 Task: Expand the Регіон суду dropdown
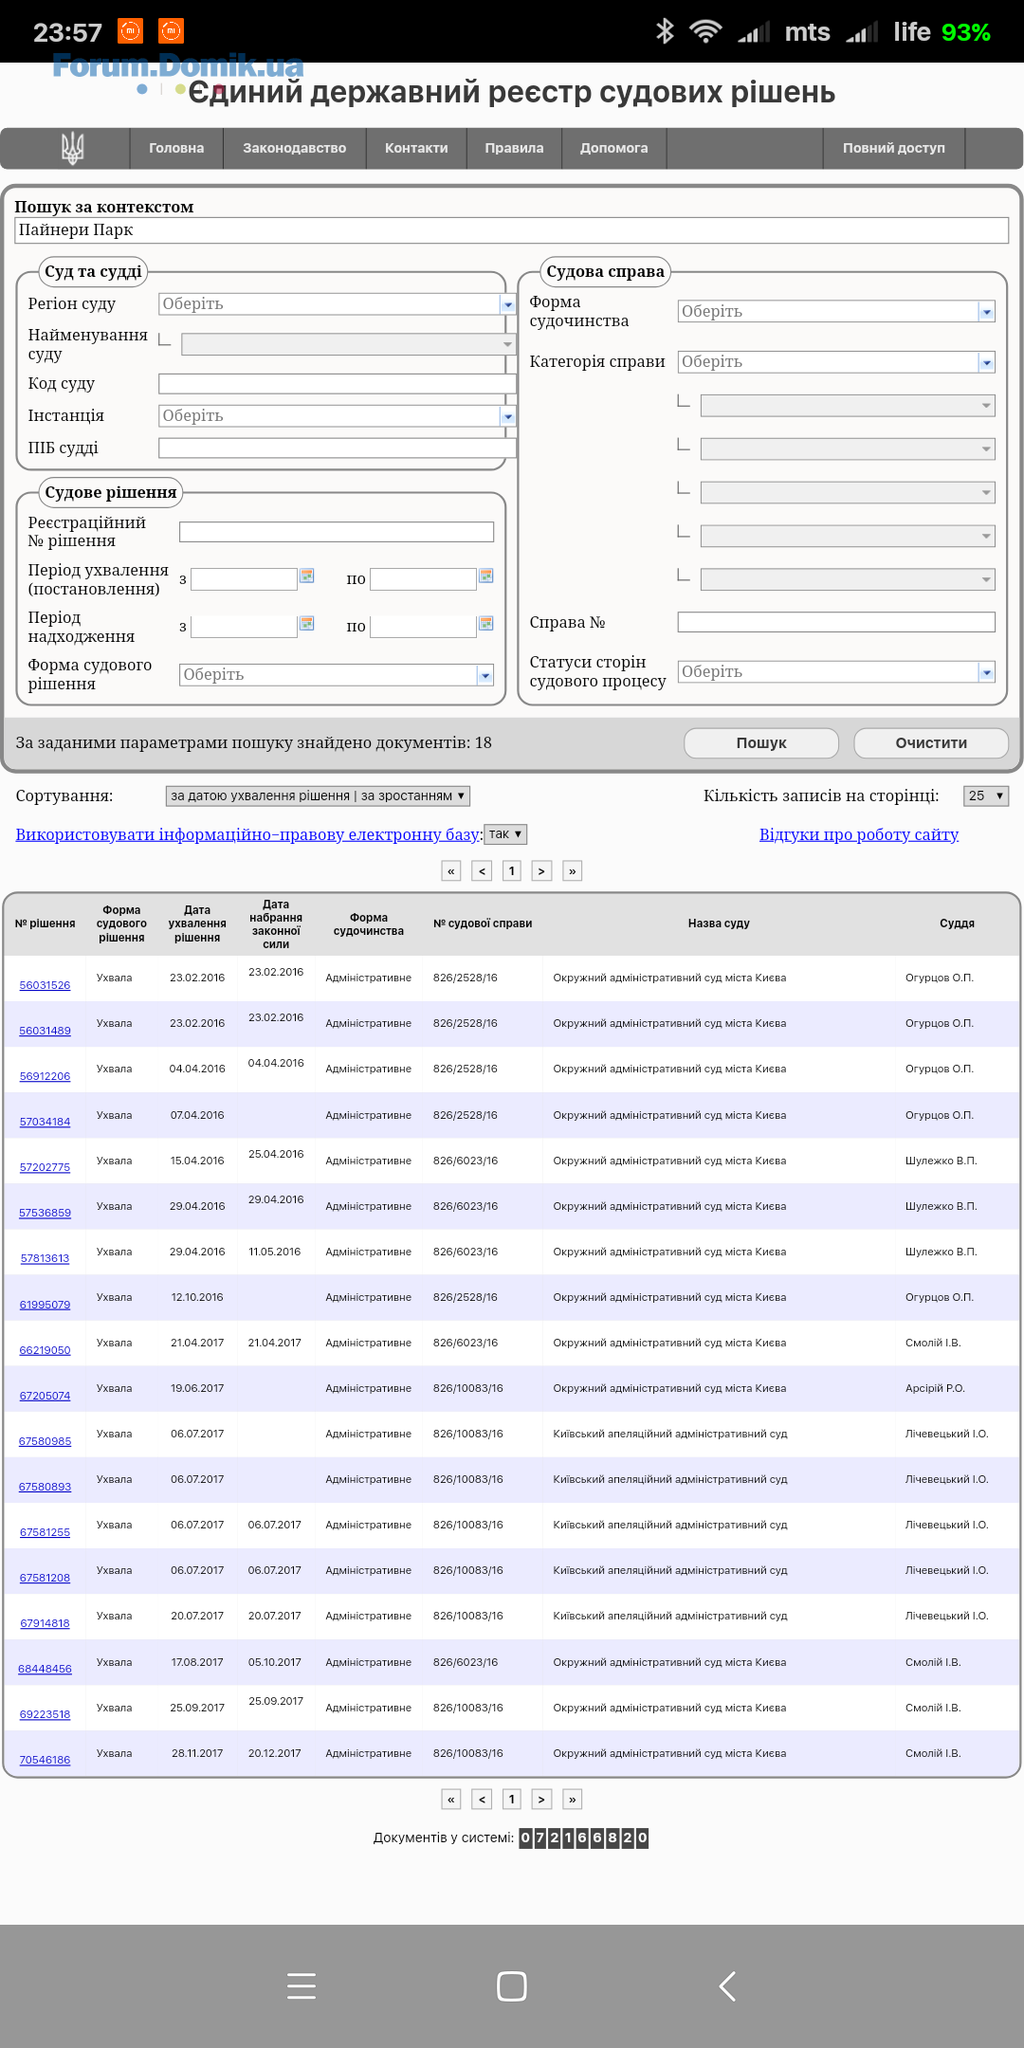pos(507,304)
